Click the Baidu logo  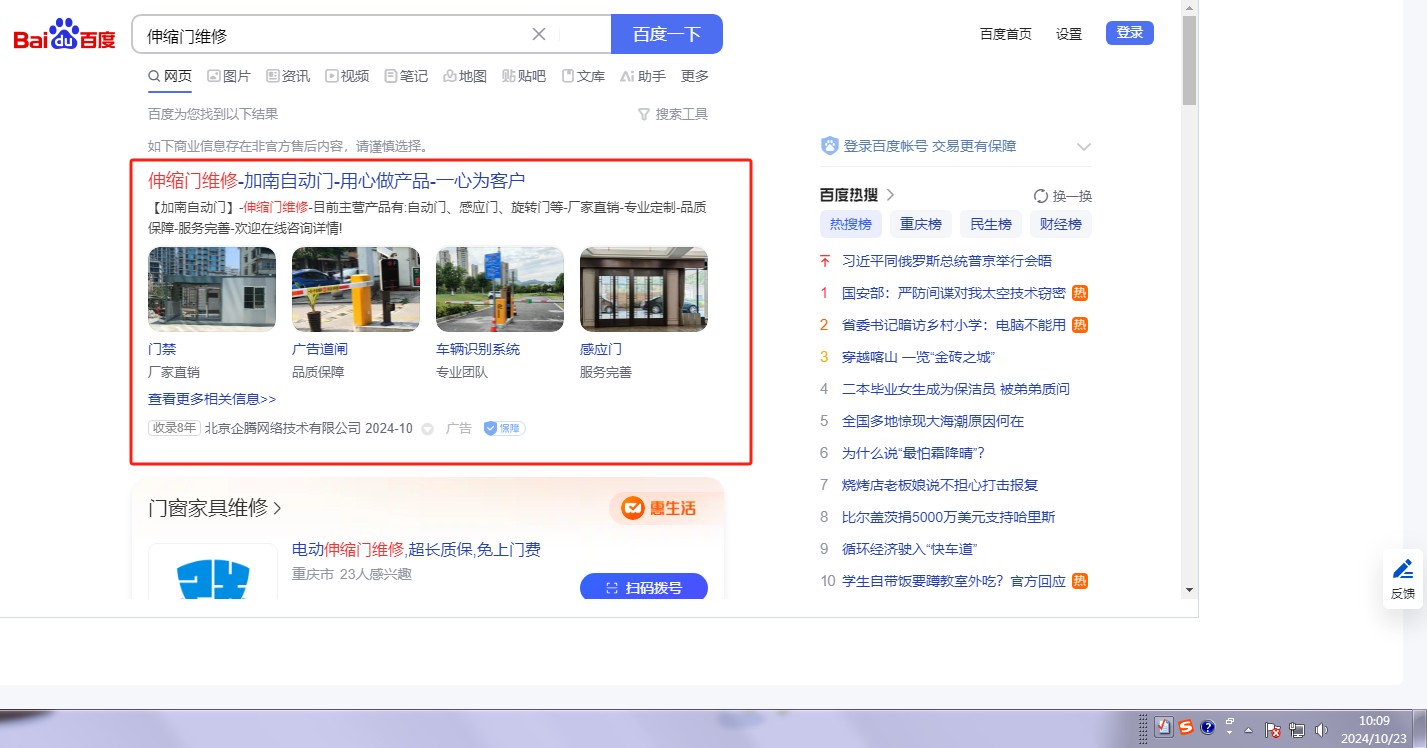point(64,36)
